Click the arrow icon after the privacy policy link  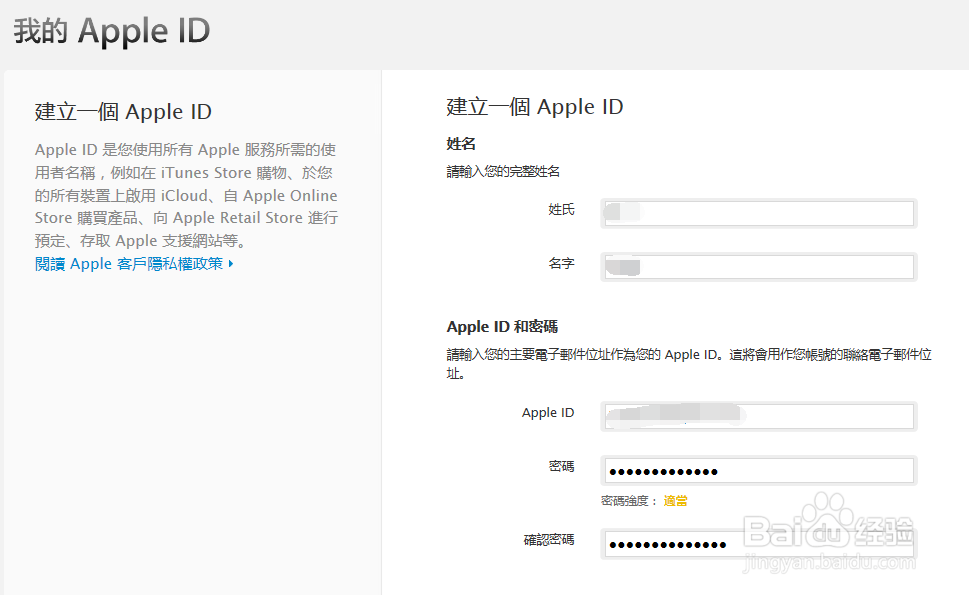click(231, 264)
